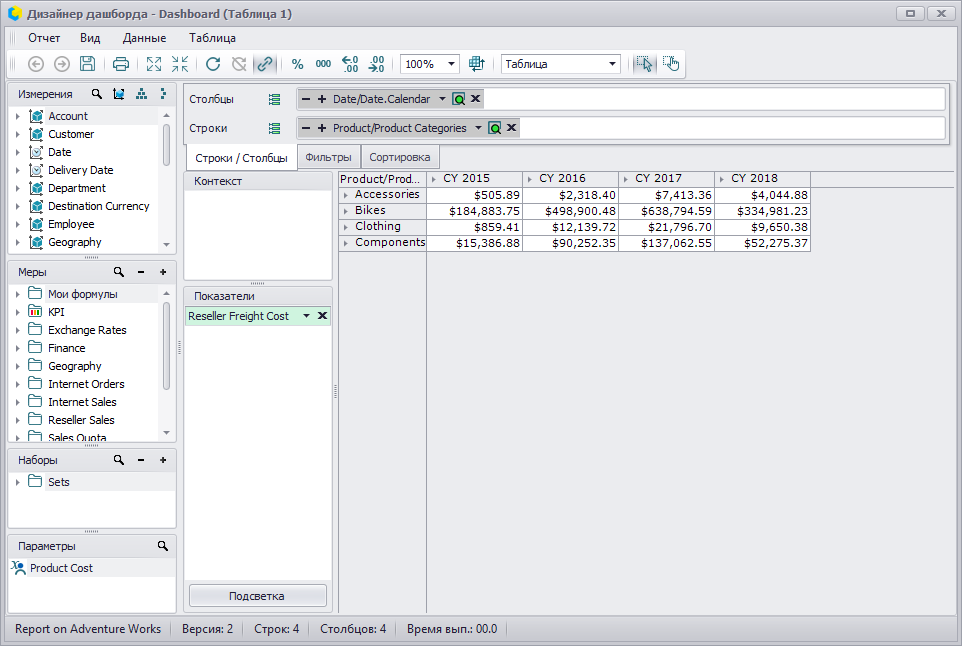Expand the Bikes row
The width and height of the screenshot is (962, 646).
(346, 211)
